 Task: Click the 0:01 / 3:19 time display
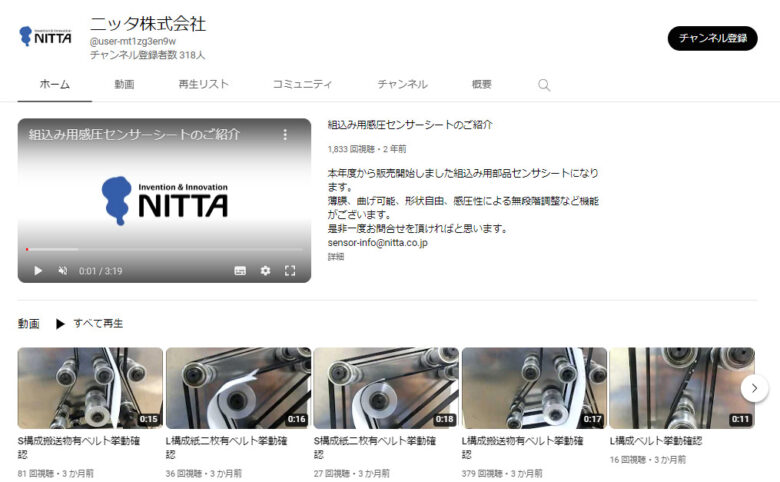coord(100,271)
